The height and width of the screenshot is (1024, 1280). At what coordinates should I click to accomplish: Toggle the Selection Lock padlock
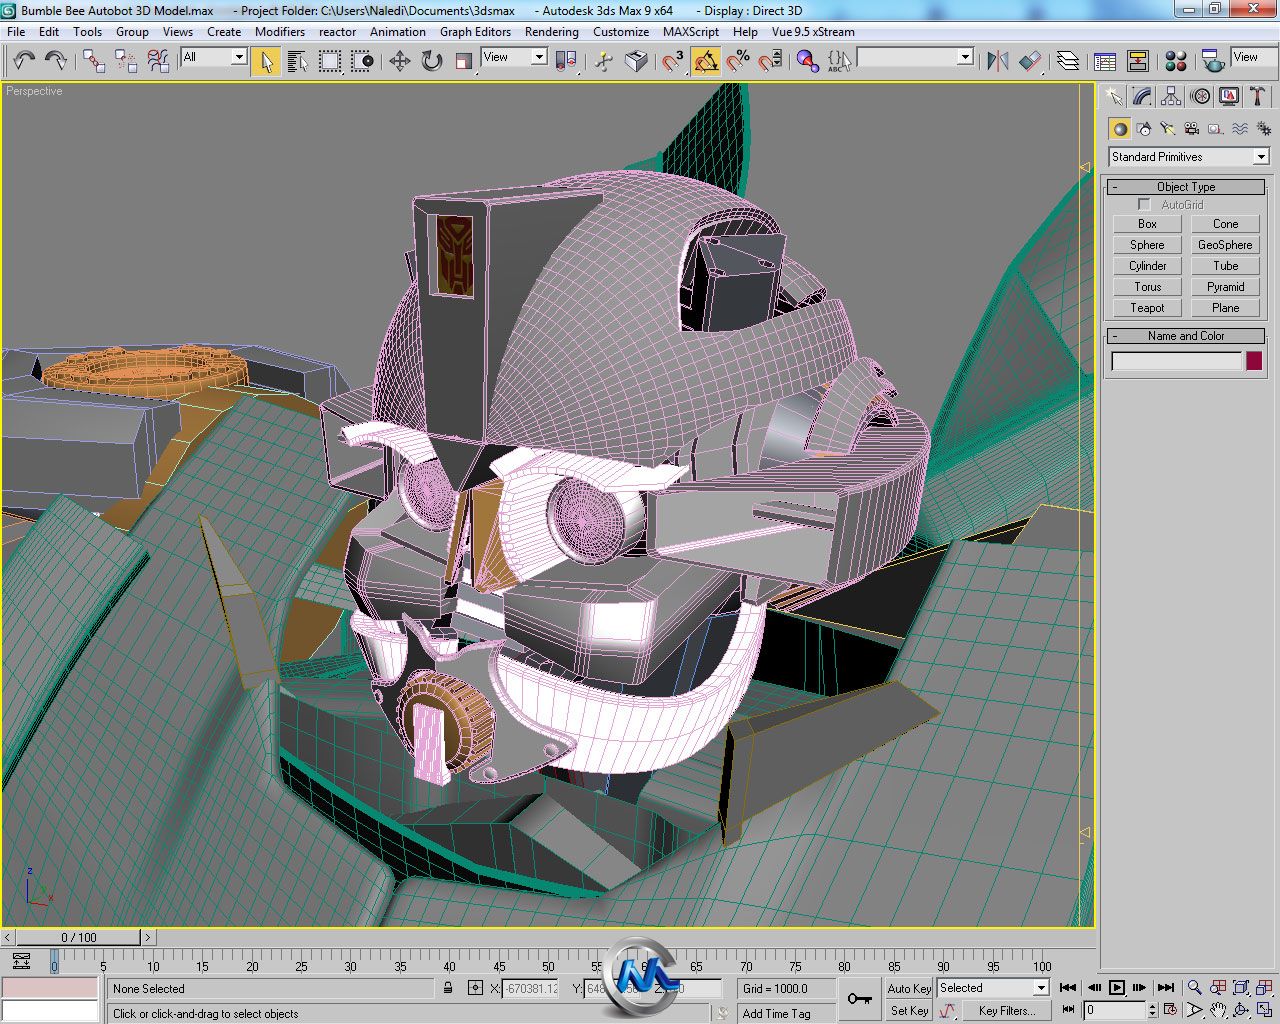[x=448, y=988]
